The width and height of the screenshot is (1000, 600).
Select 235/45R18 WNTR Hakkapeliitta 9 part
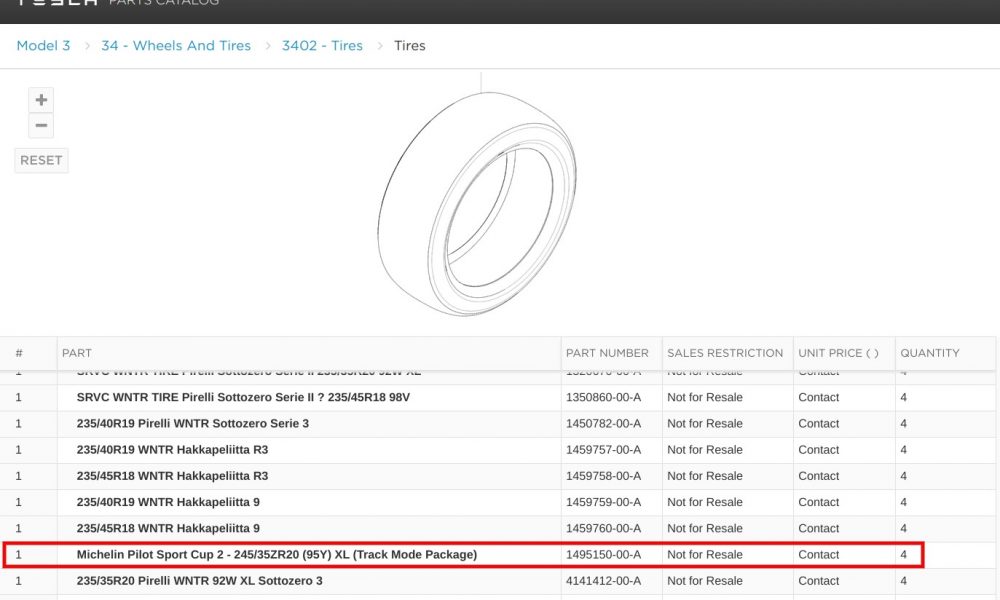[x=168, y=528]
